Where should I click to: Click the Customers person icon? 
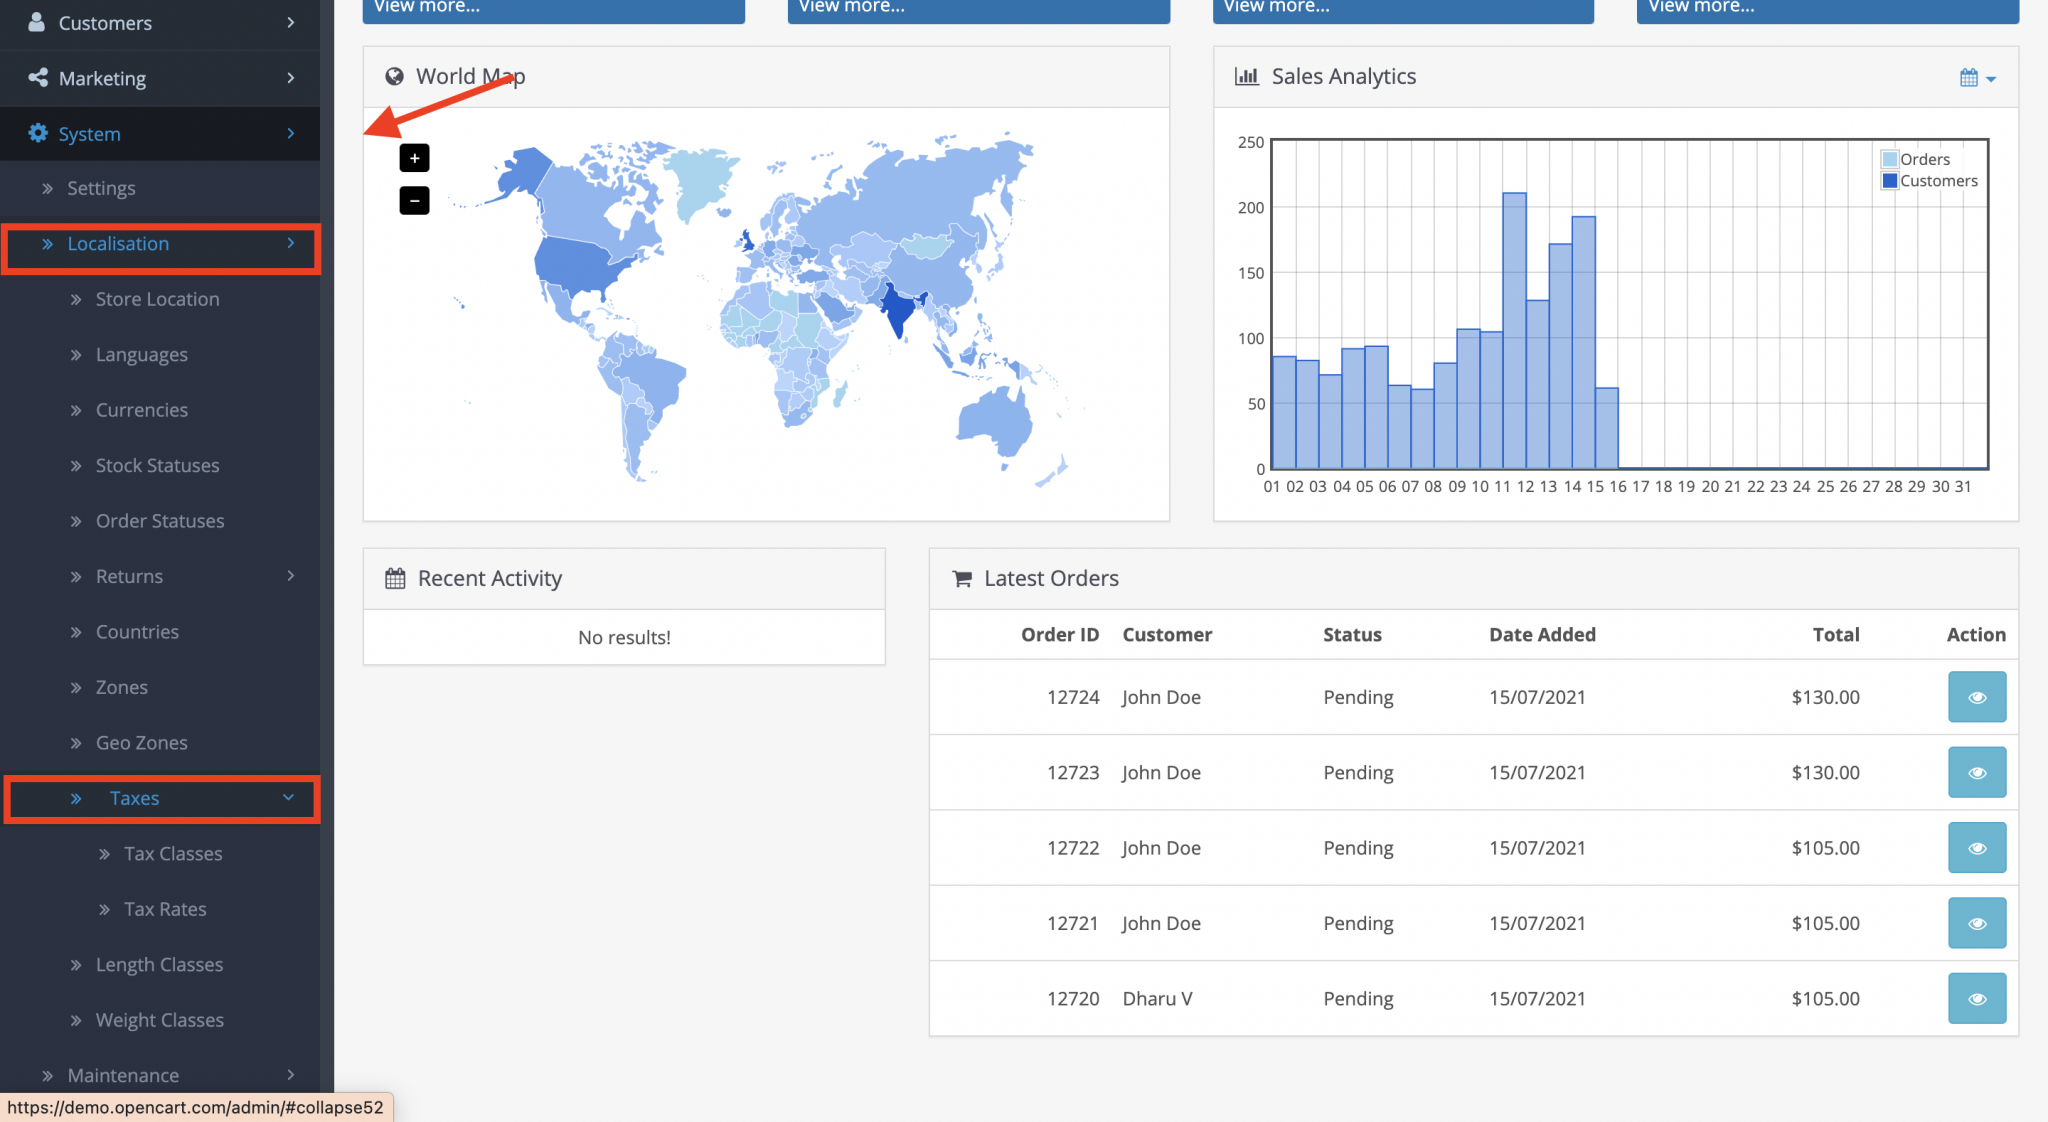37,22
